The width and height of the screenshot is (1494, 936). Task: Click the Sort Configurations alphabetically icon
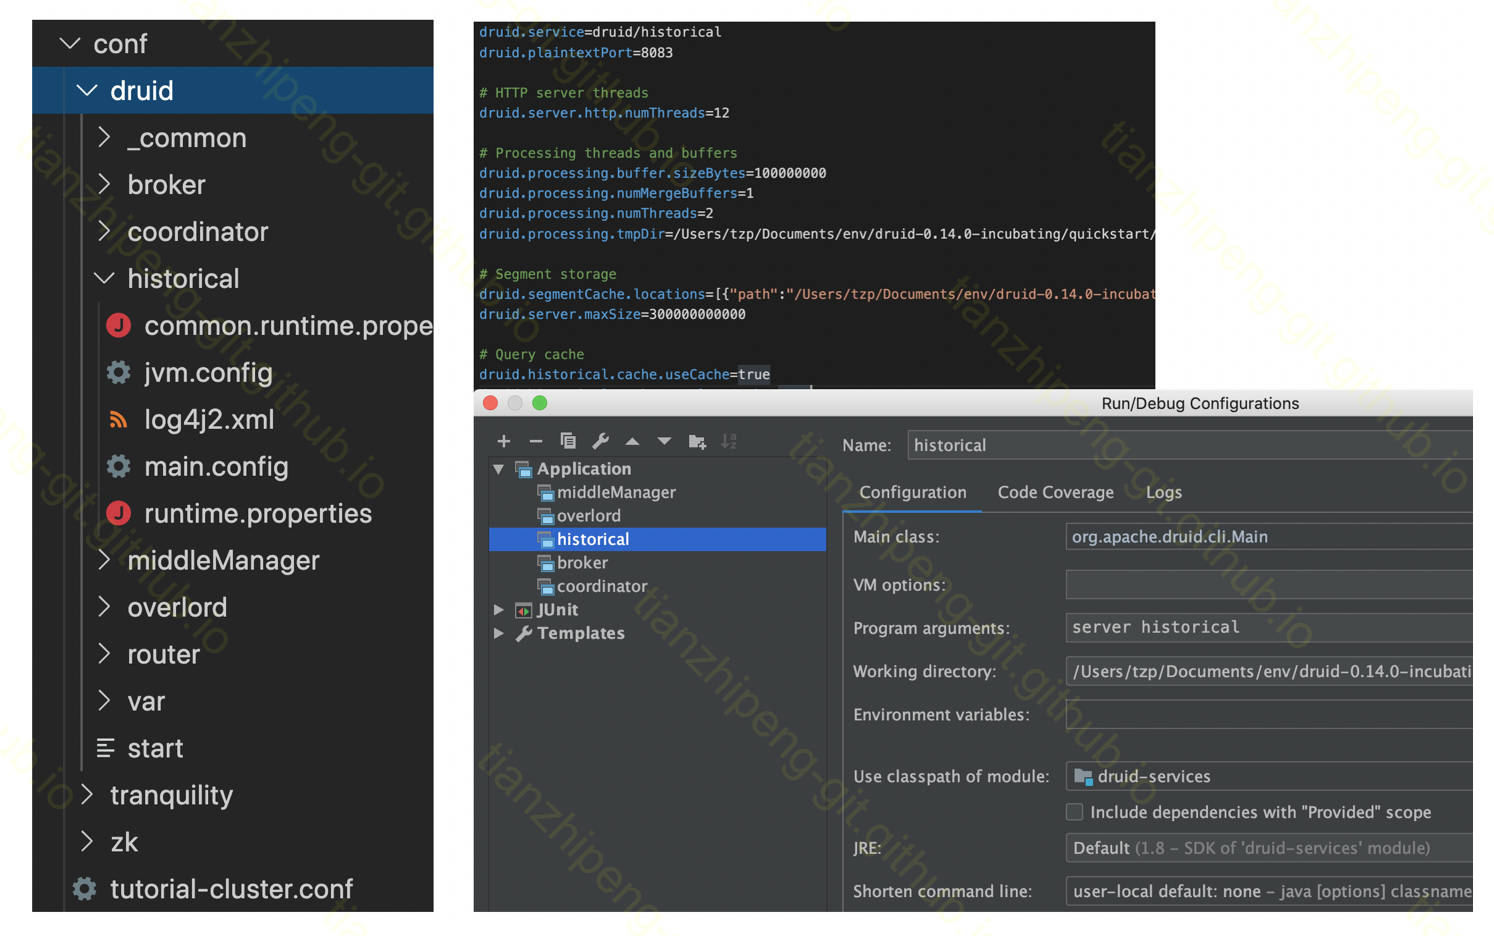tap(729, 441)
